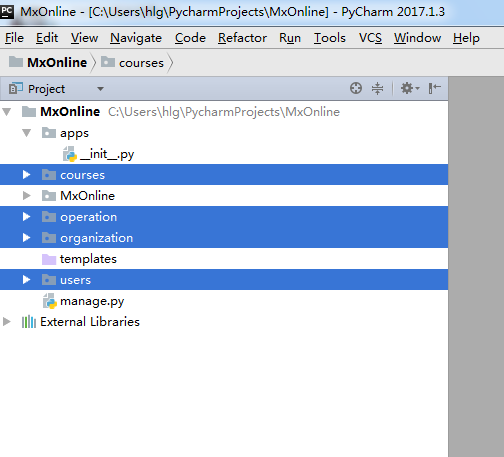The height and width of the screenshot is (457, 504).
Task: Open the Edit menu
Action: tap(47, 38)
